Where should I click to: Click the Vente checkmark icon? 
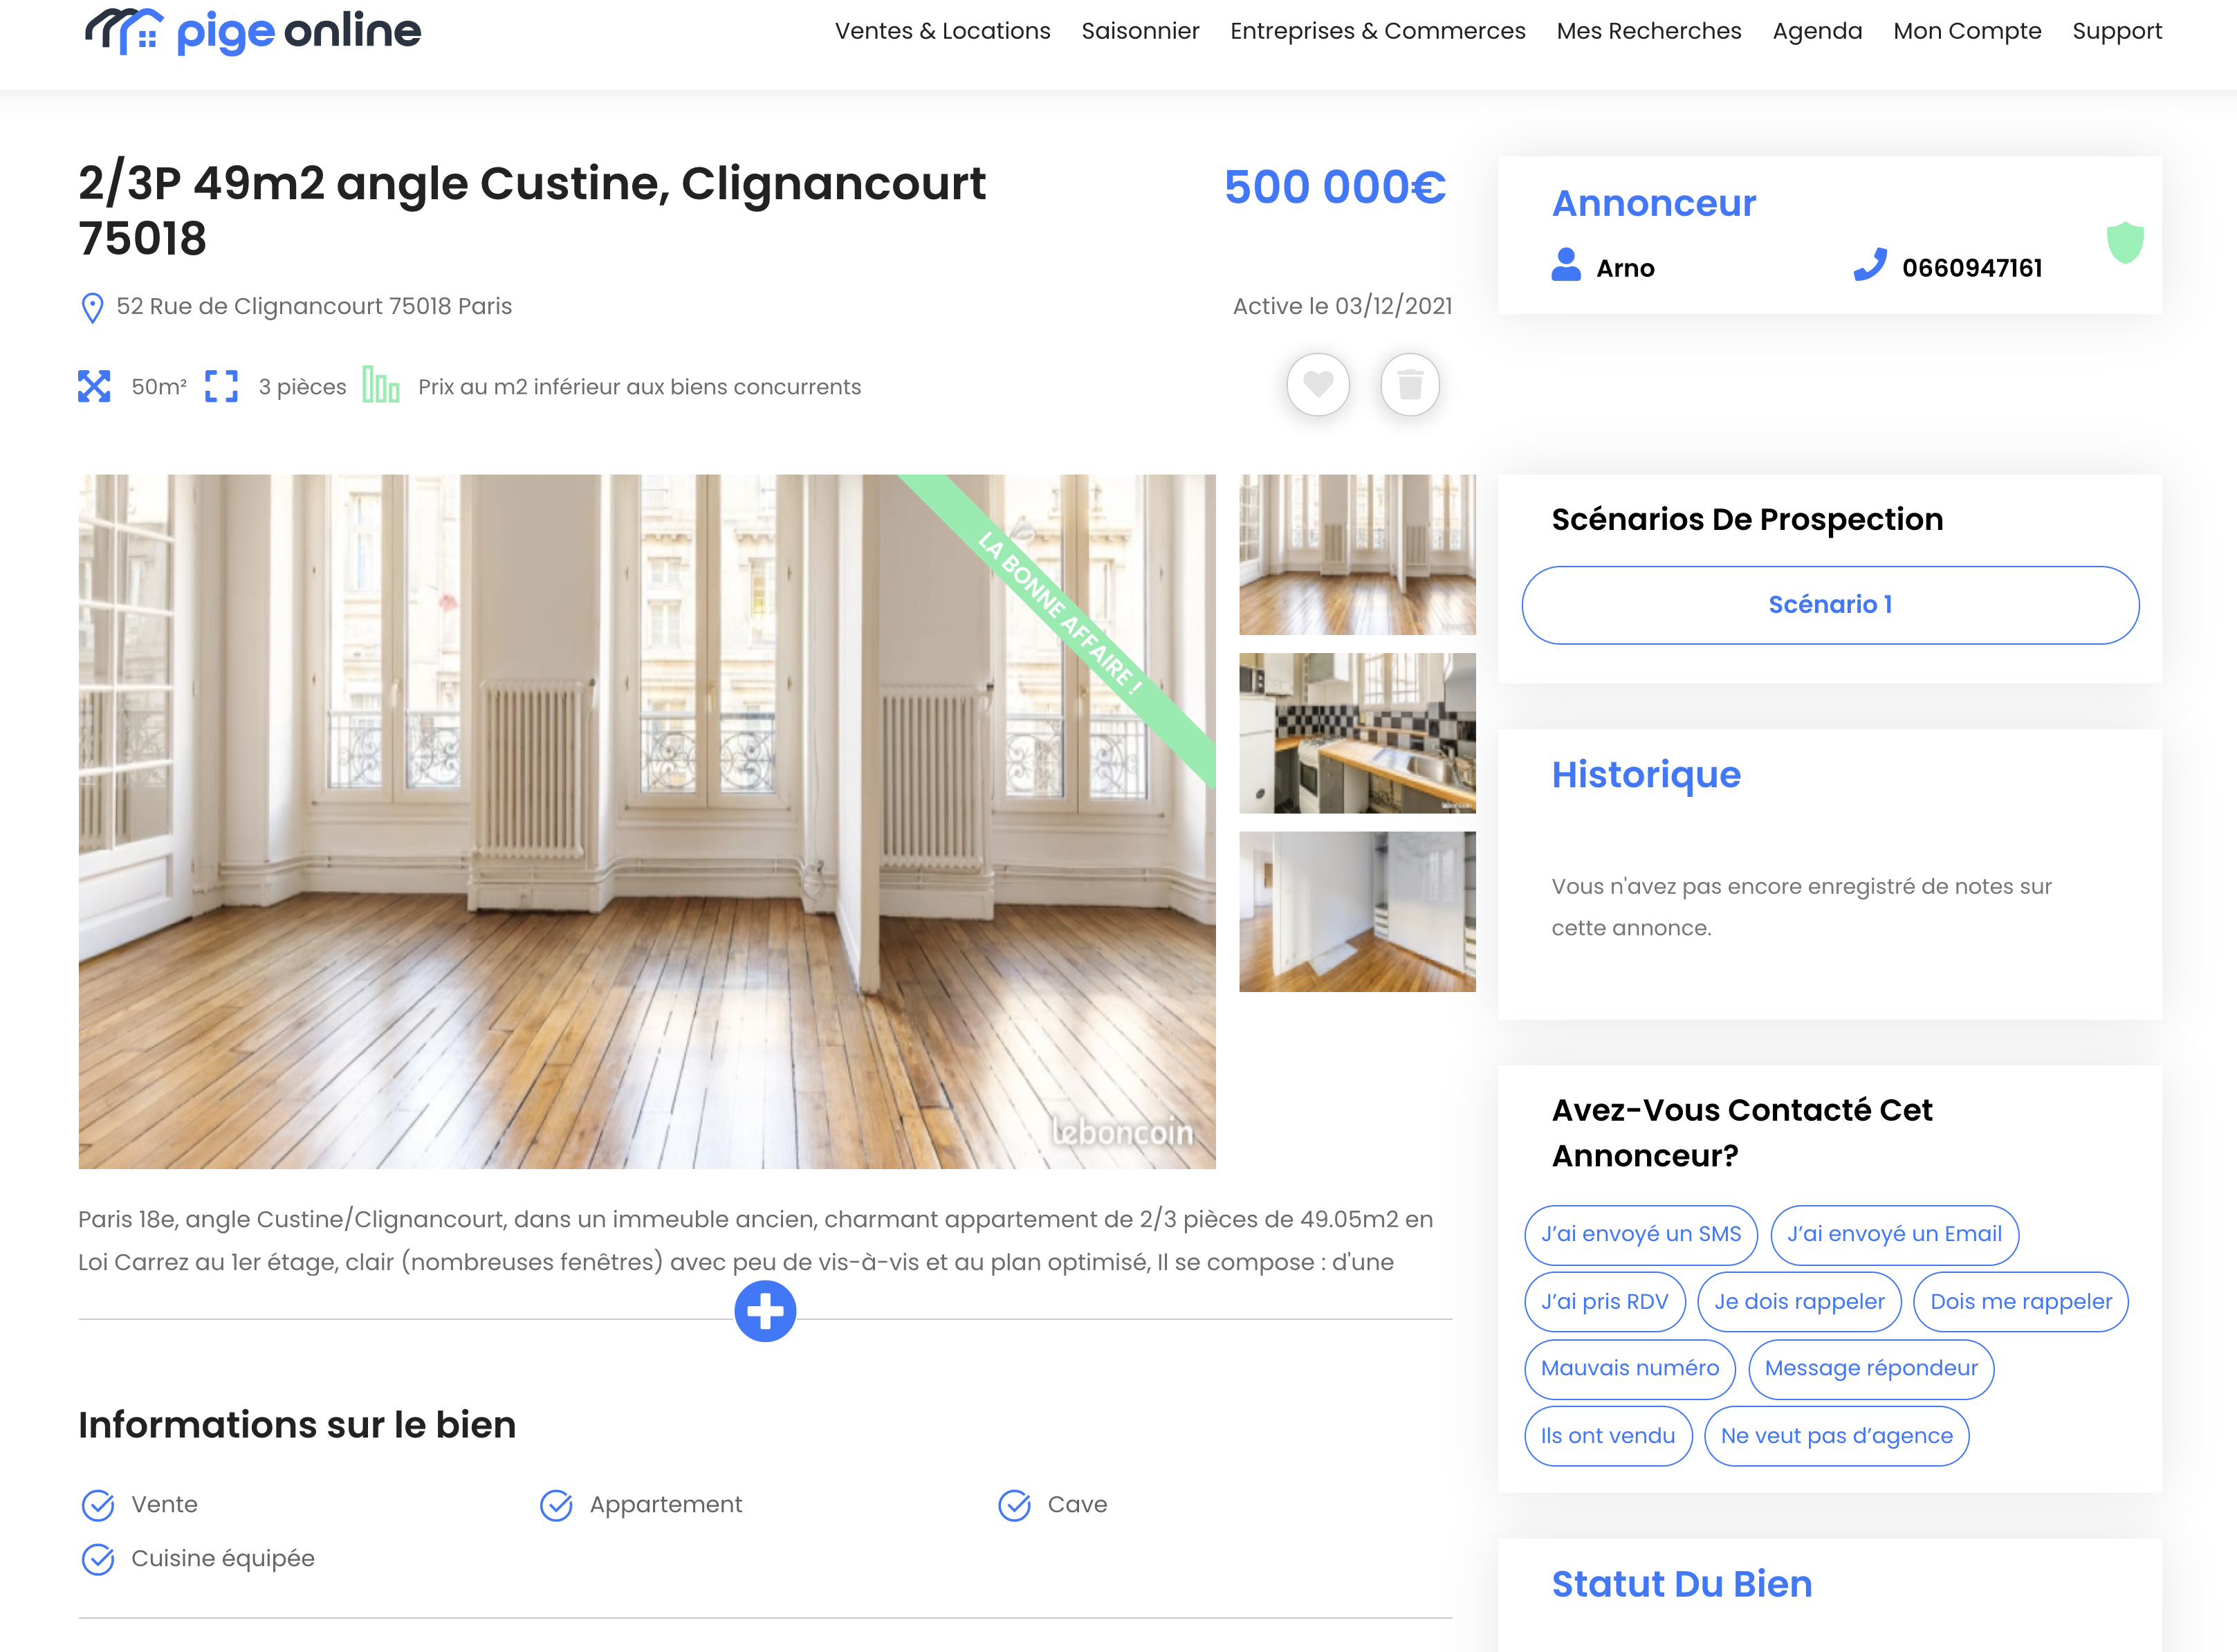point(98,1505)
